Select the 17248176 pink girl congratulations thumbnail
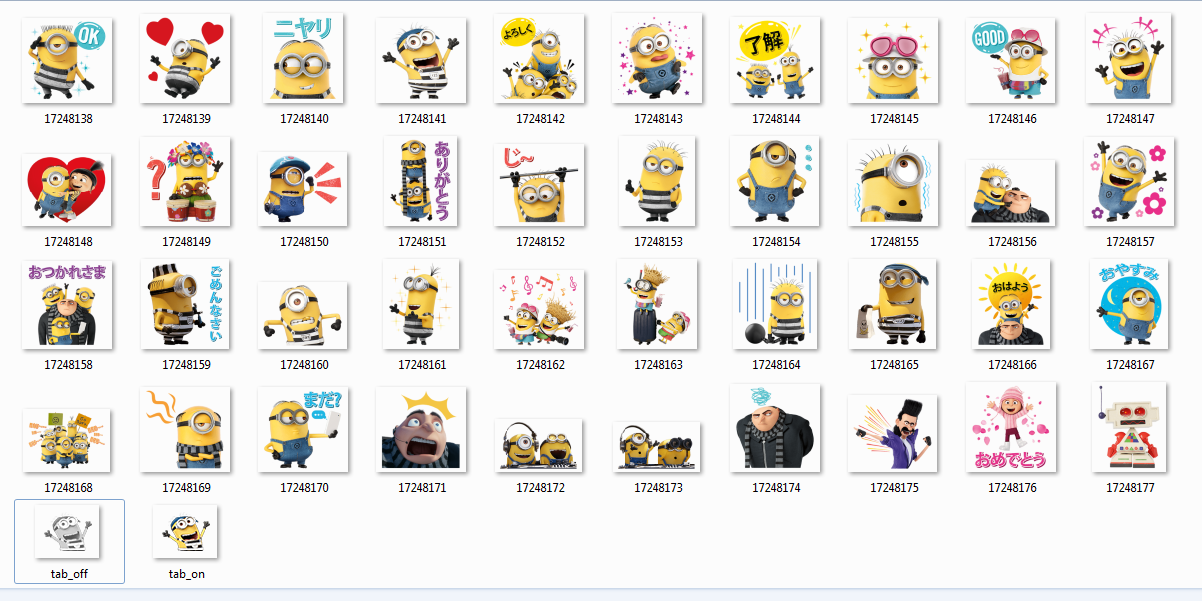 point(1012,427)
